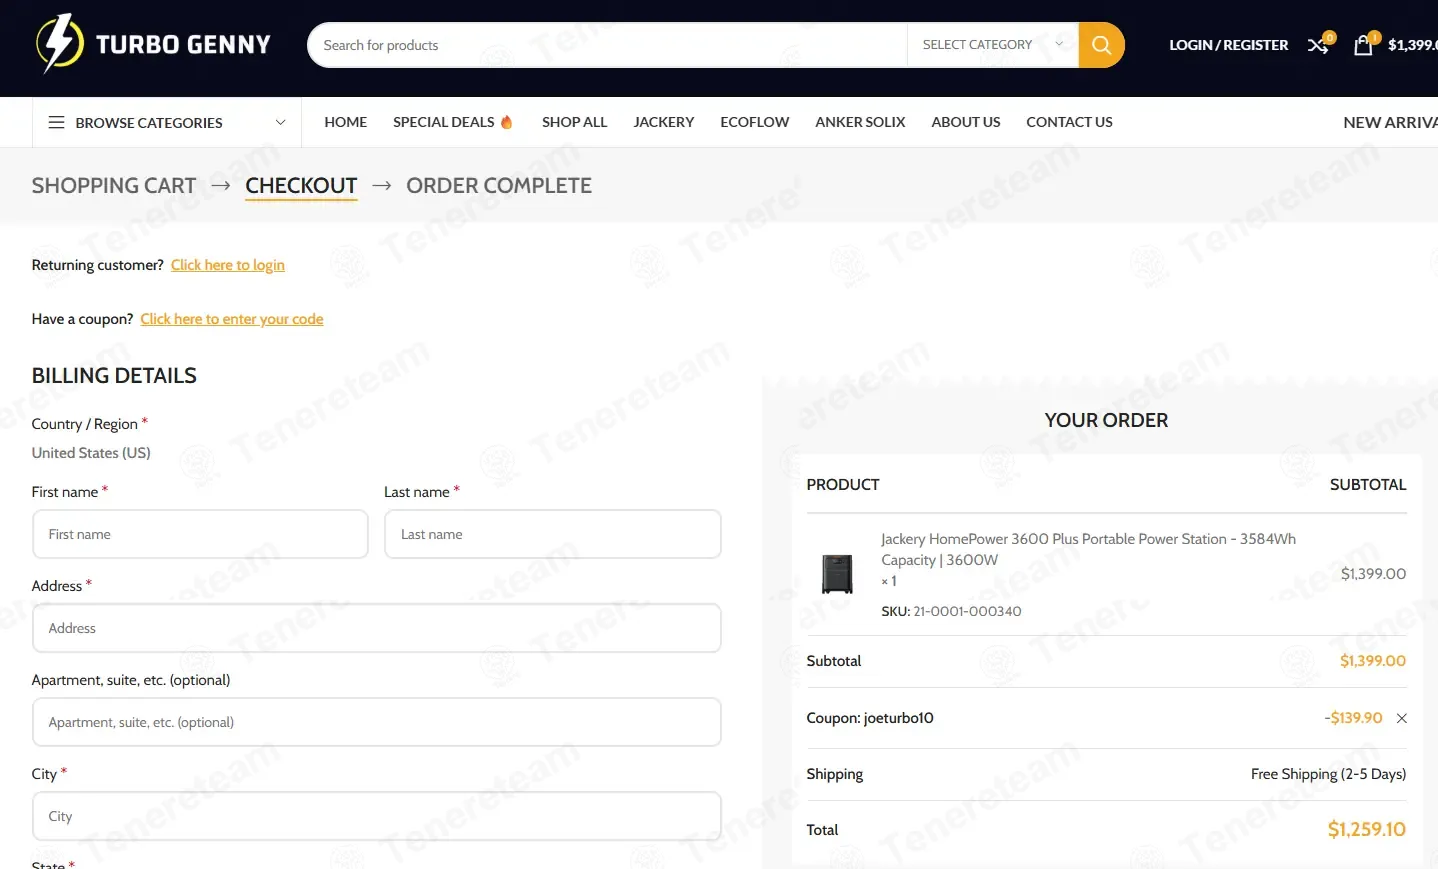Screen dimensions: 1438x869
Task: Open the Select Category dropdown
Action: pos(992,45)
